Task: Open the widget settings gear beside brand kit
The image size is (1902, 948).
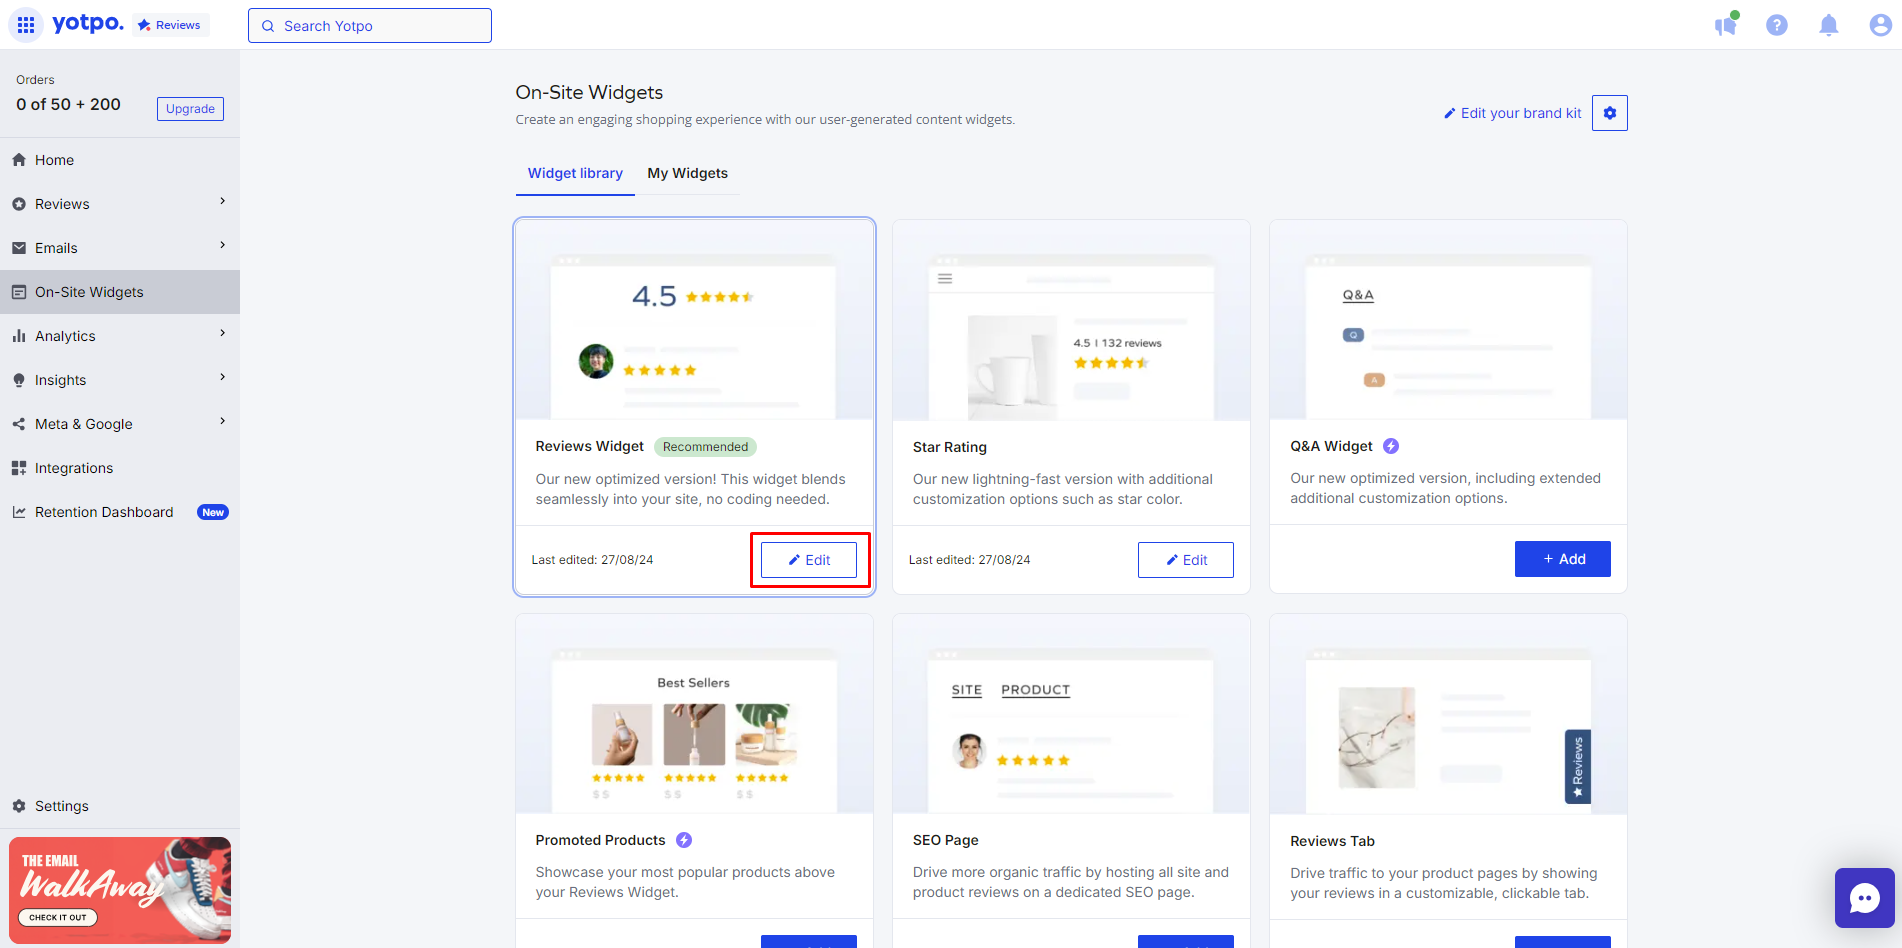Action: point(1609,113)
